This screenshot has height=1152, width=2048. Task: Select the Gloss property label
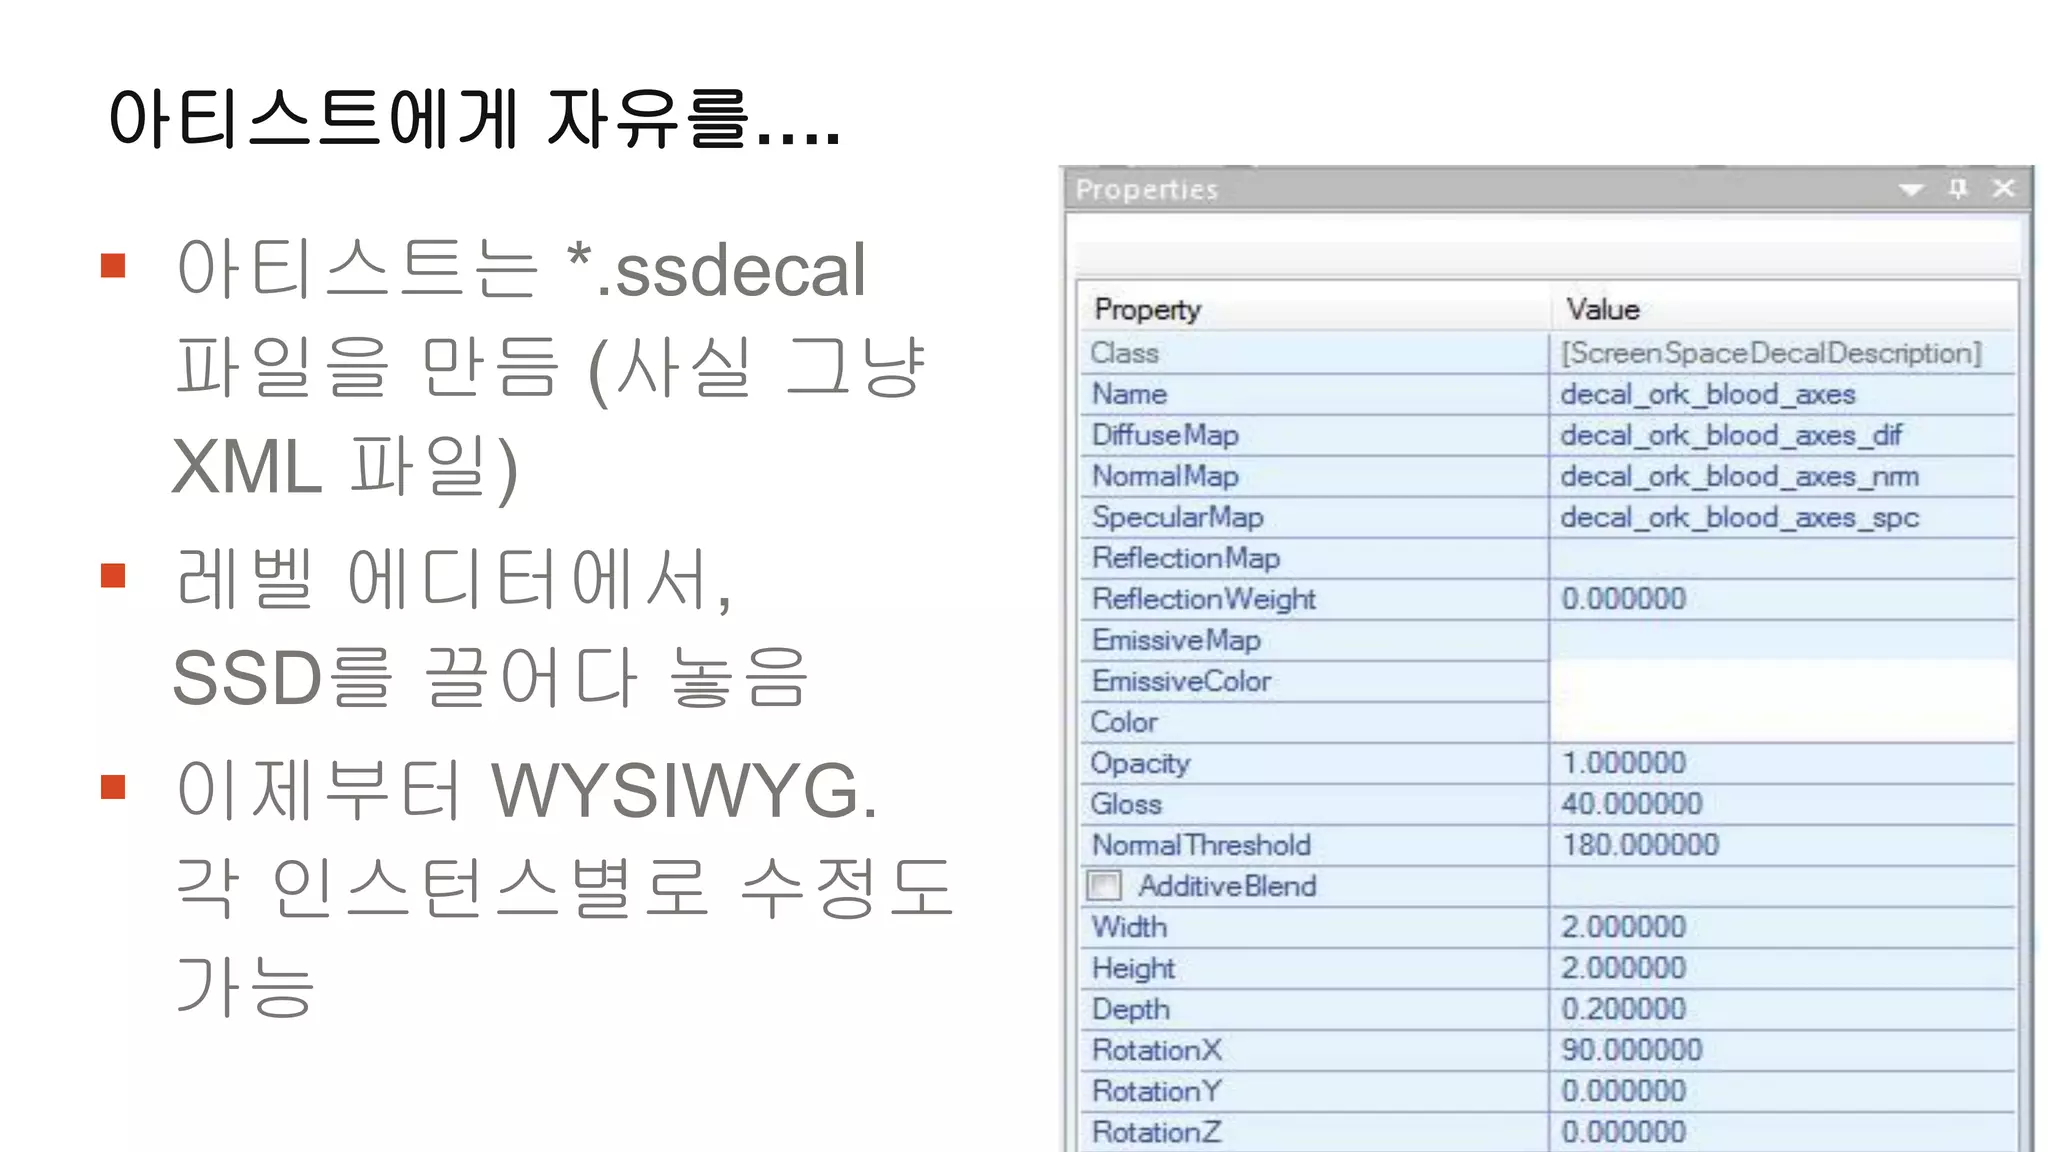coord(1126,804)
